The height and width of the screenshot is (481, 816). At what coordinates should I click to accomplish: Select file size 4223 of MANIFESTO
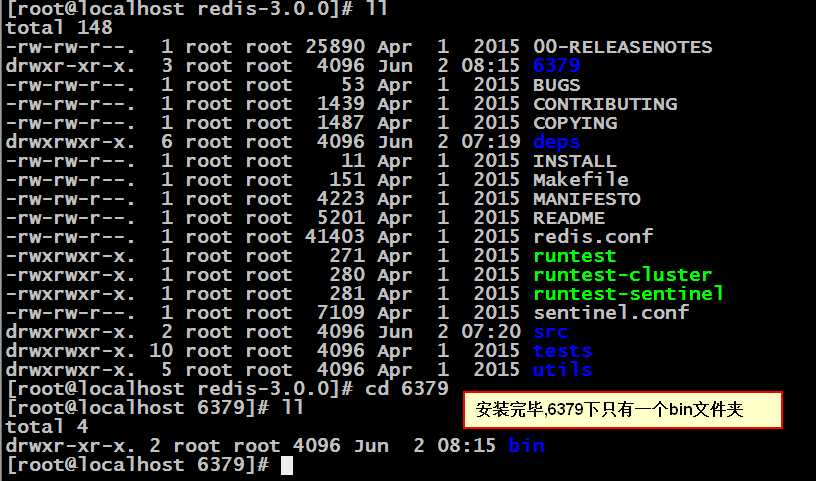341,199
